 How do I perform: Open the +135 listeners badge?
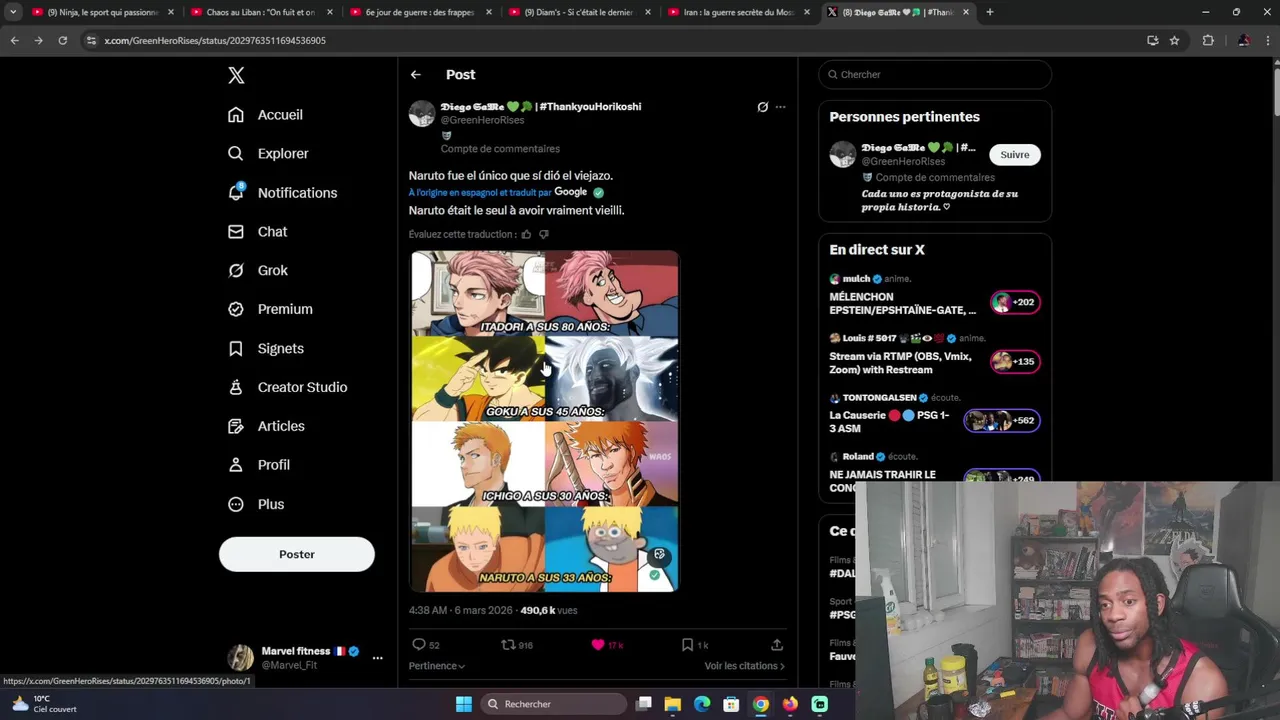1015,361
